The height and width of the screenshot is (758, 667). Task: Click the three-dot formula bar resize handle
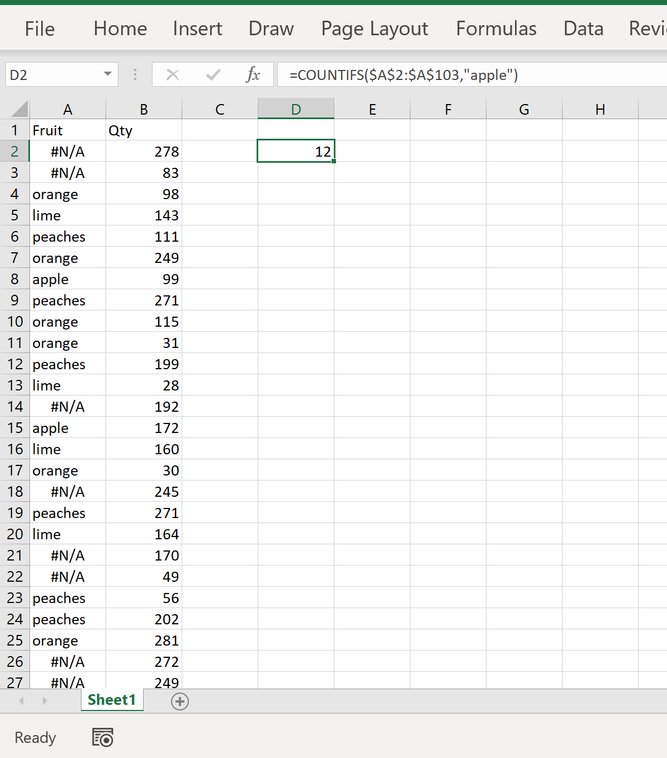point(135,75)
